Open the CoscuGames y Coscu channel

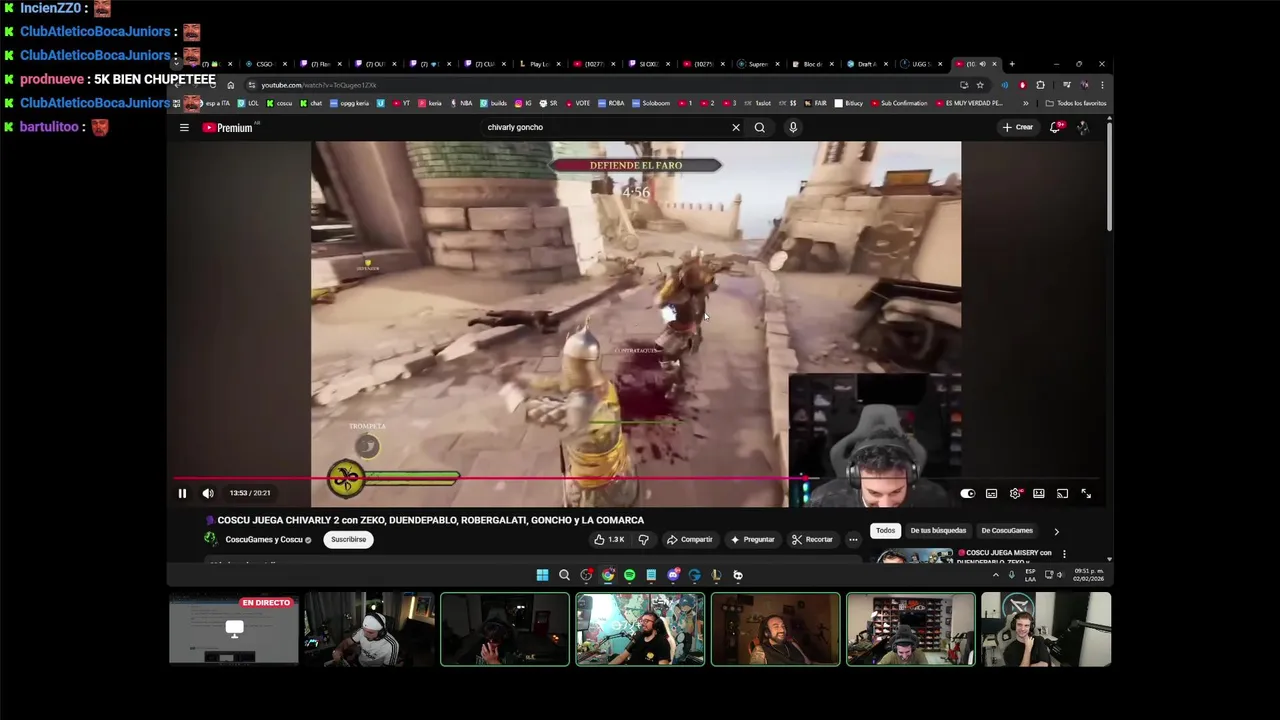pyautogui.click(x=264, y=539)
